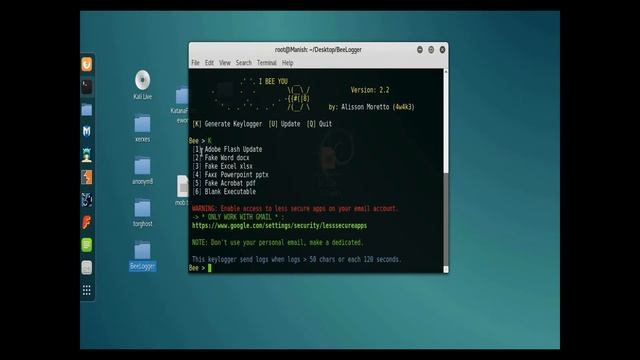Viewport: 640px width, 360px height.
Task: Click the '[U] Update' option text
Action: [284, 124]
